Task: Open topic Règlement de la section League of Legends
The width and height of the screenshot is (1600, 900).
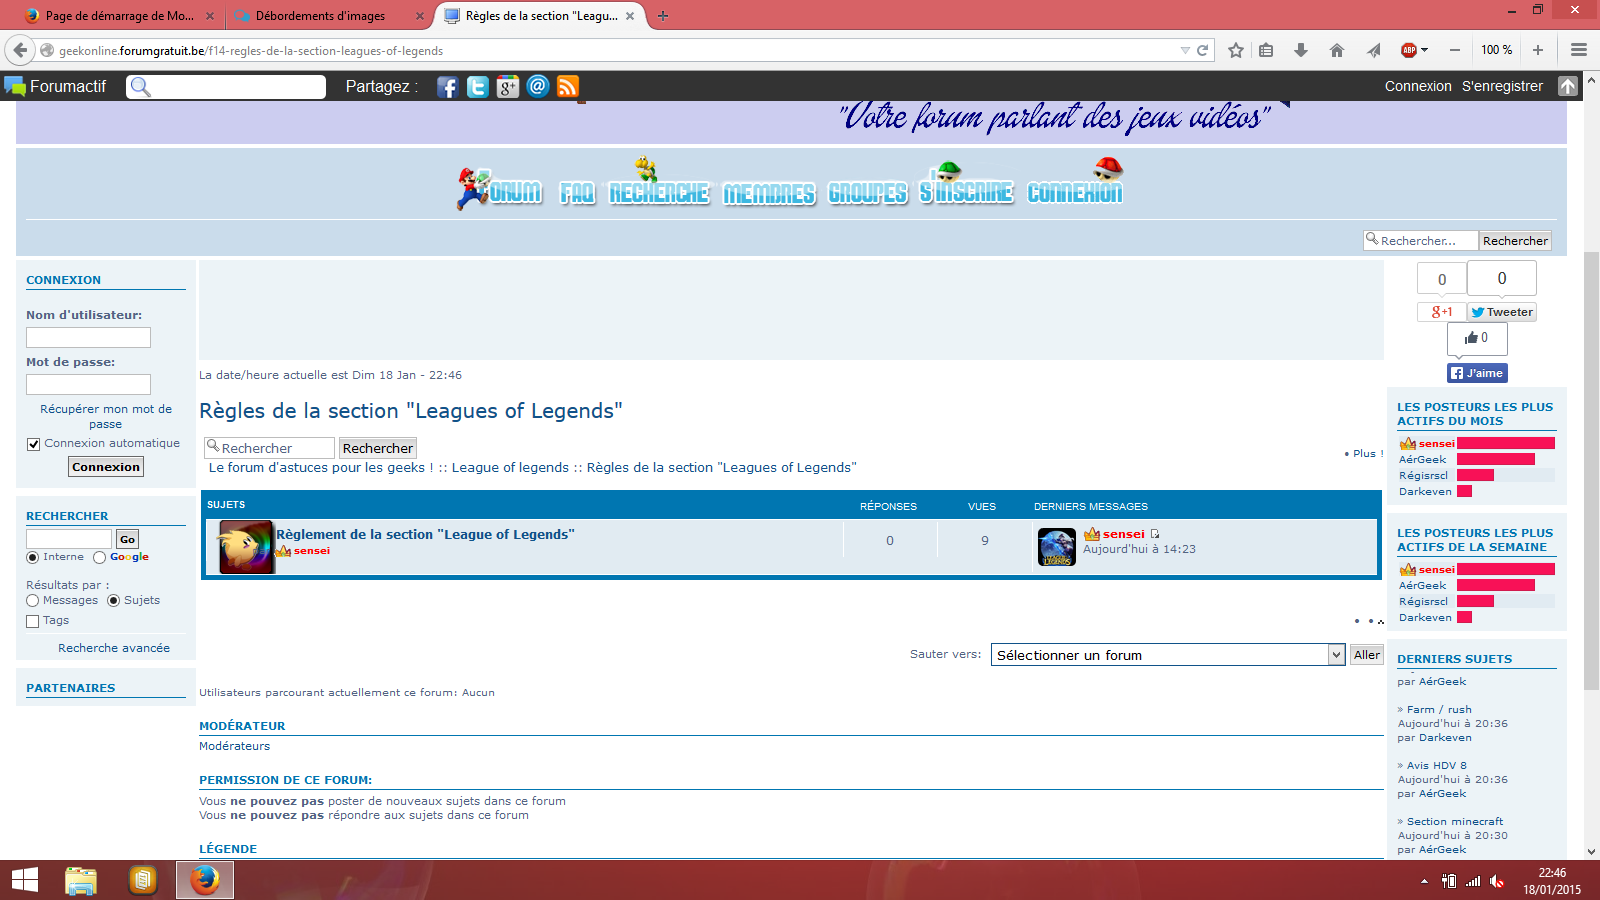Action: coord(425,534)
